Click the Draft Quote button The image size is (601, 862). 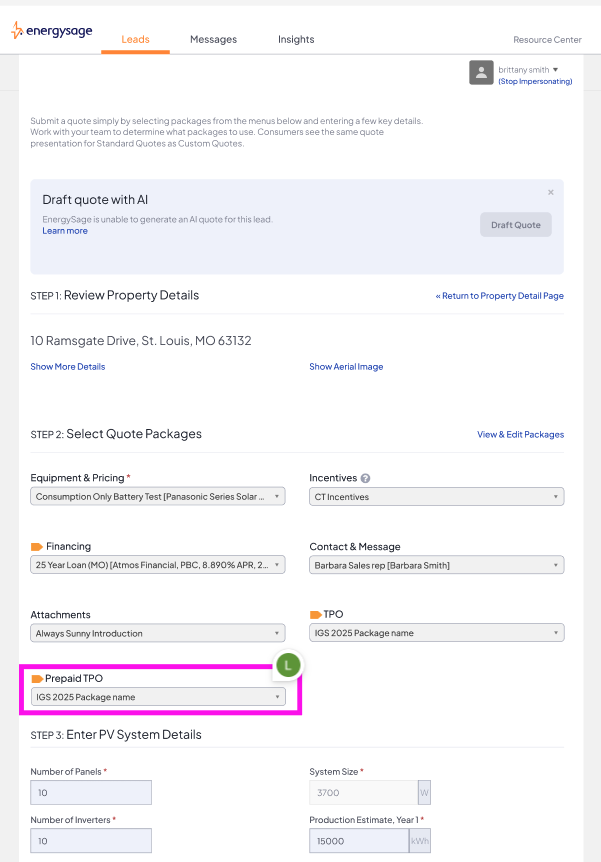point(515,225)
